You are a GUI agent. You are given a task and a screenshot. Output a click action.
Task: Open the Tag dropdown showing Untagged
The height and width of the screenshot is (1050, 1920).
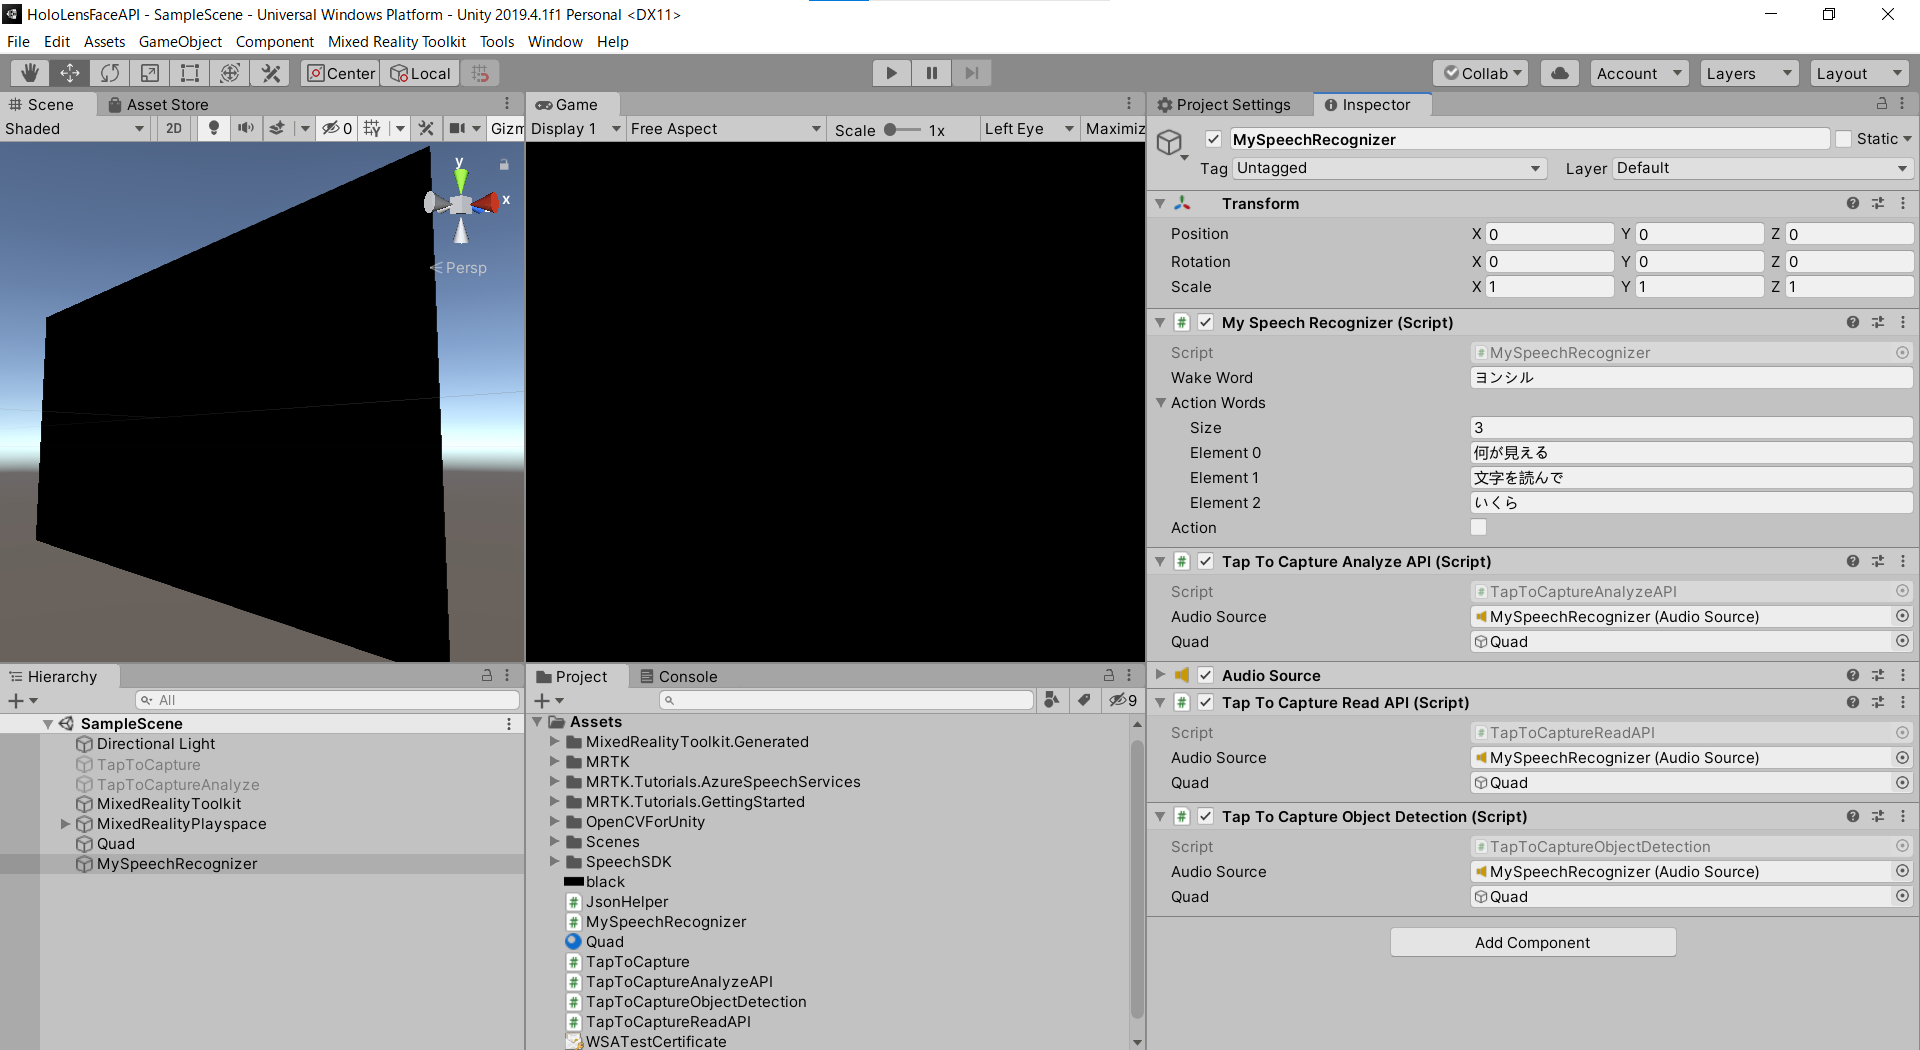pyautogui.click(x=1389, y=168)
